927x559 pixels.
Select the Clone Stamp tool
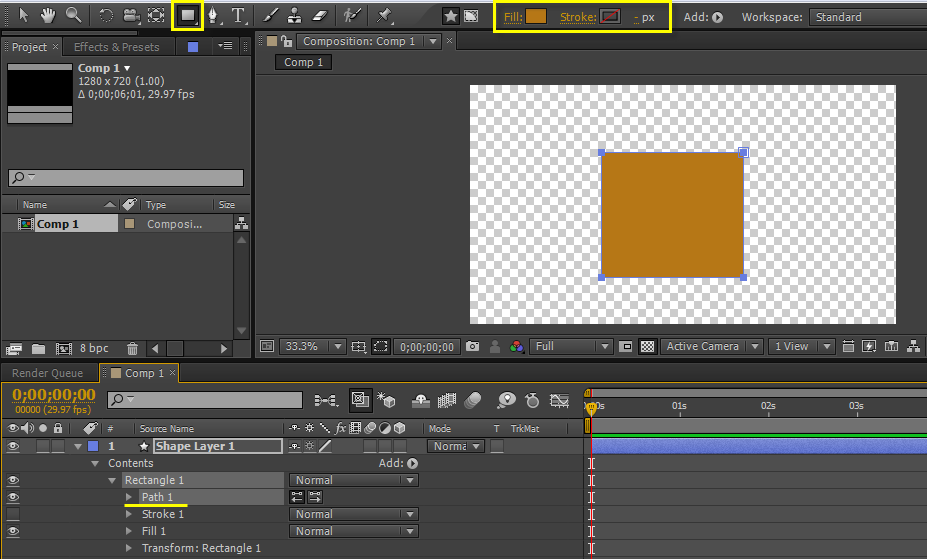click(x=295, y=16)
